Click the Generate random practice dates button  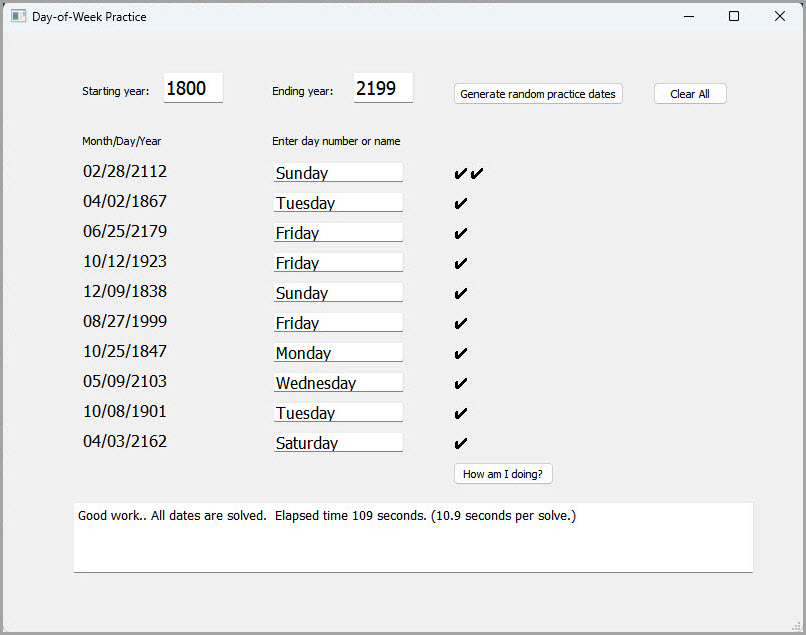(538, 94)
